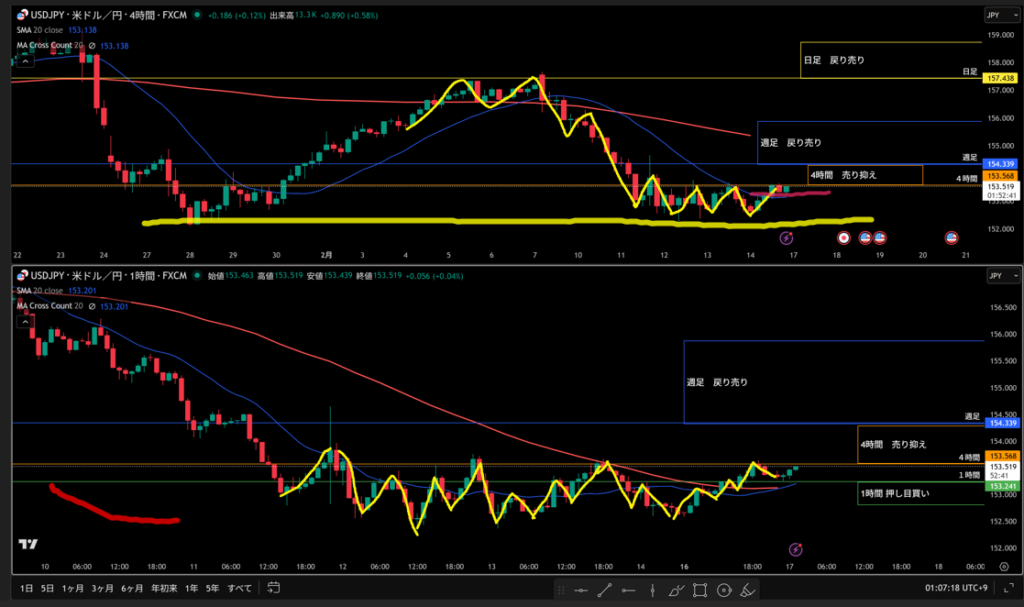Screen dimensions: 1024x607
Task: Switch to the すべて time range
Action: pyautogui.click(x=240, y=587)
